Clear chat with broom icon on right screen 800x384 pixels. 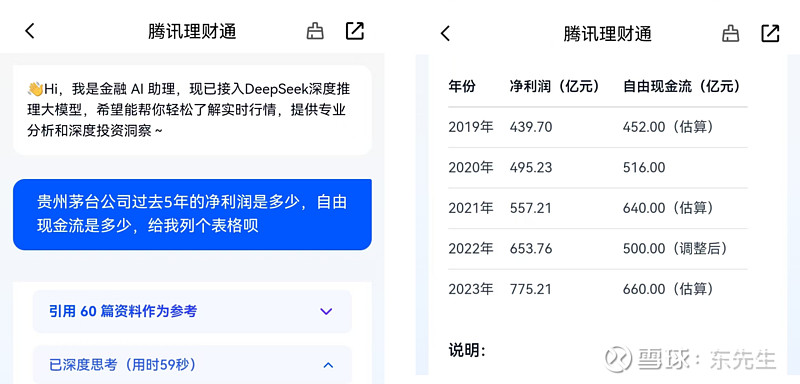click(x=731, y=34)
